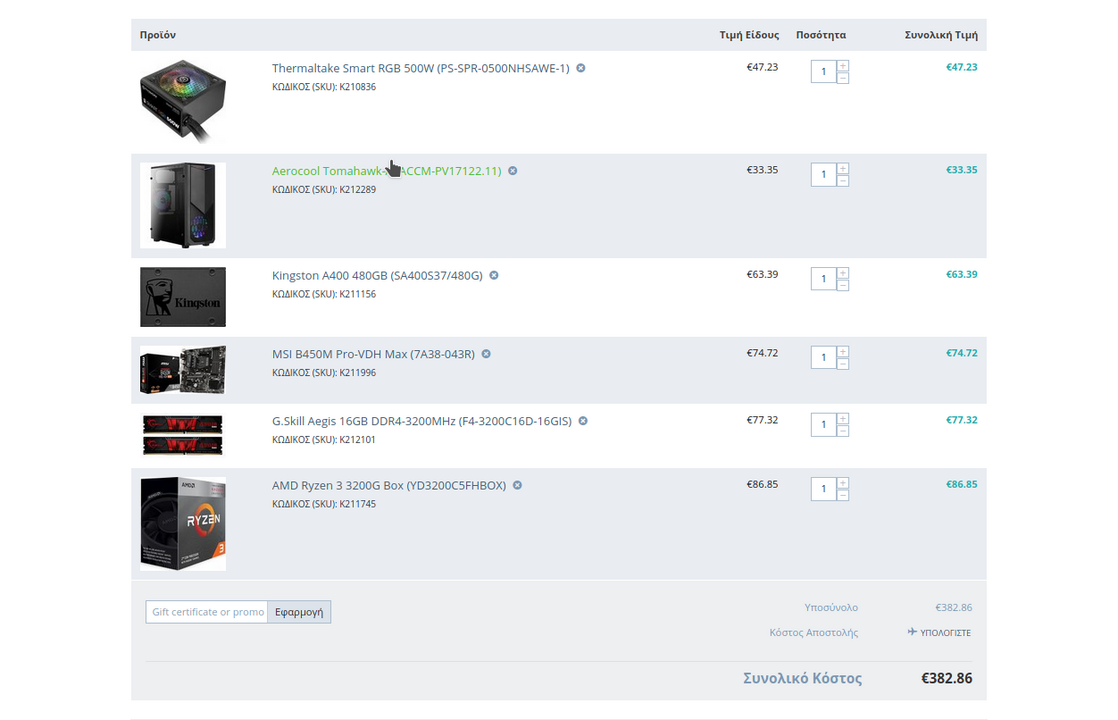This screenshot has width=1118, height=720.
Task: Click the Kingston SSD thumbnail
Action: (183, 297)
